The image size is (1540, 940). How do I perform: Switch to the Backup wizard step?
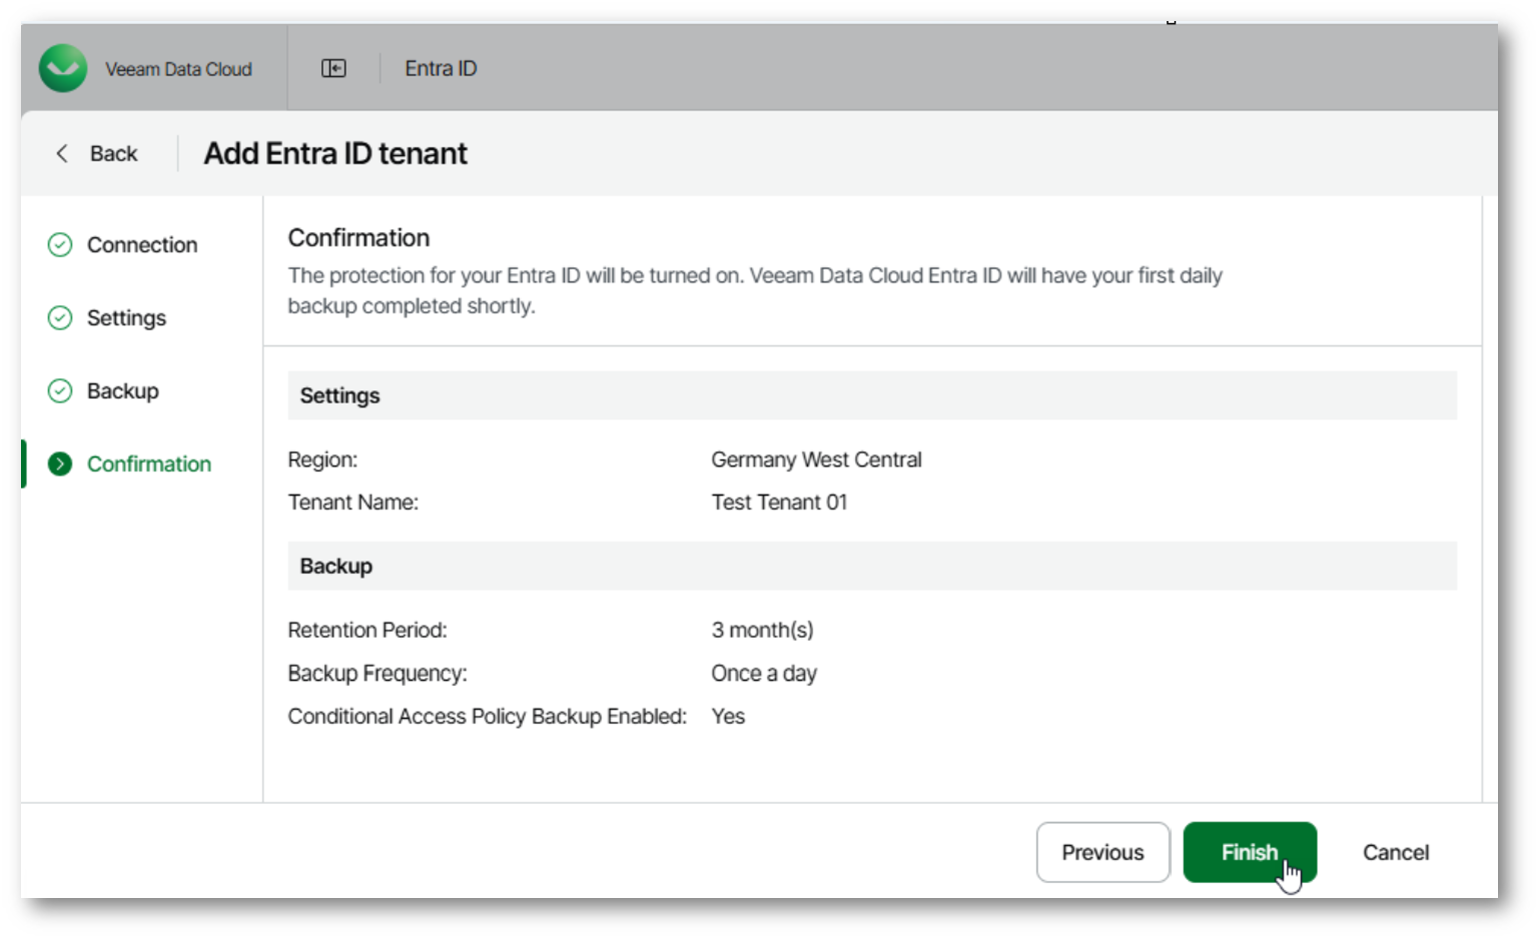coord(122,391)
